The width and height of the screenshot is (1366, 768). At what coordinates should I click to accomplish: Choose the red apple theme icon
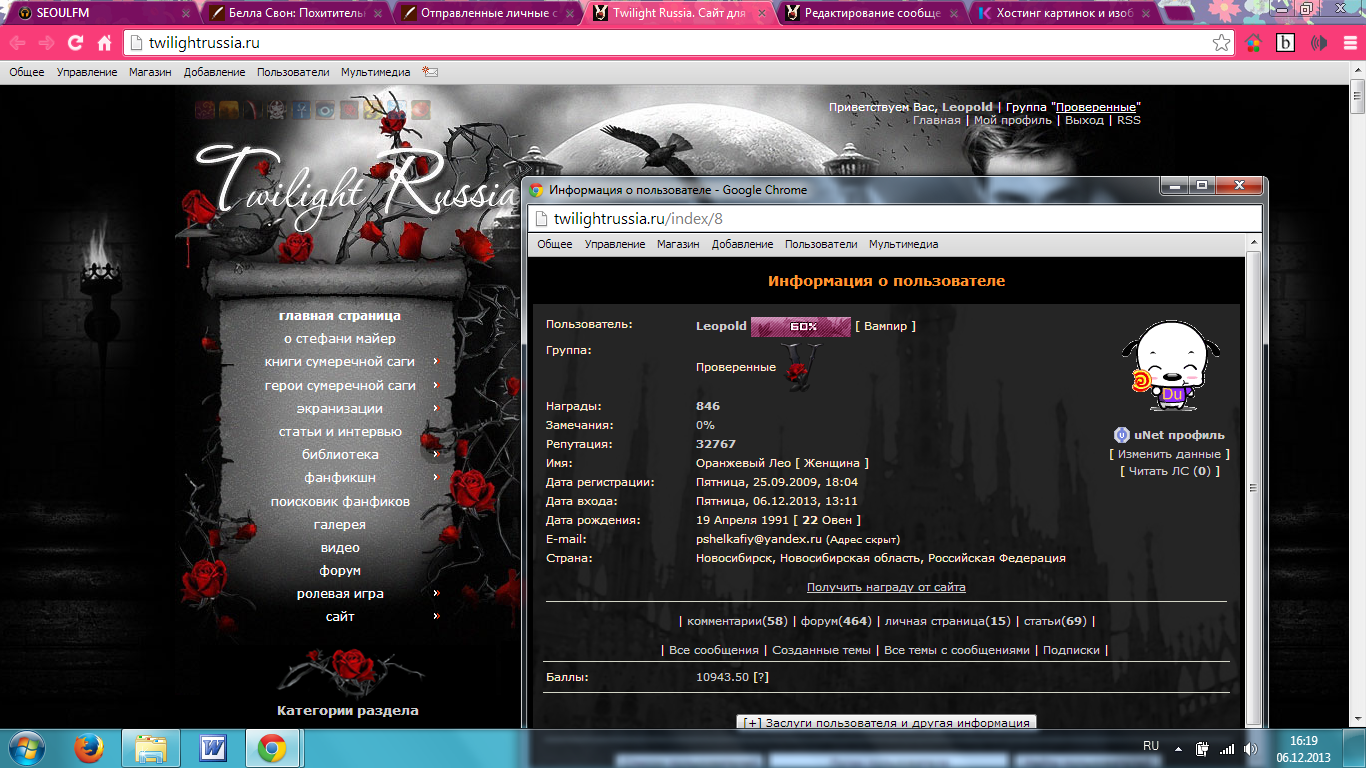coord(422,110)
